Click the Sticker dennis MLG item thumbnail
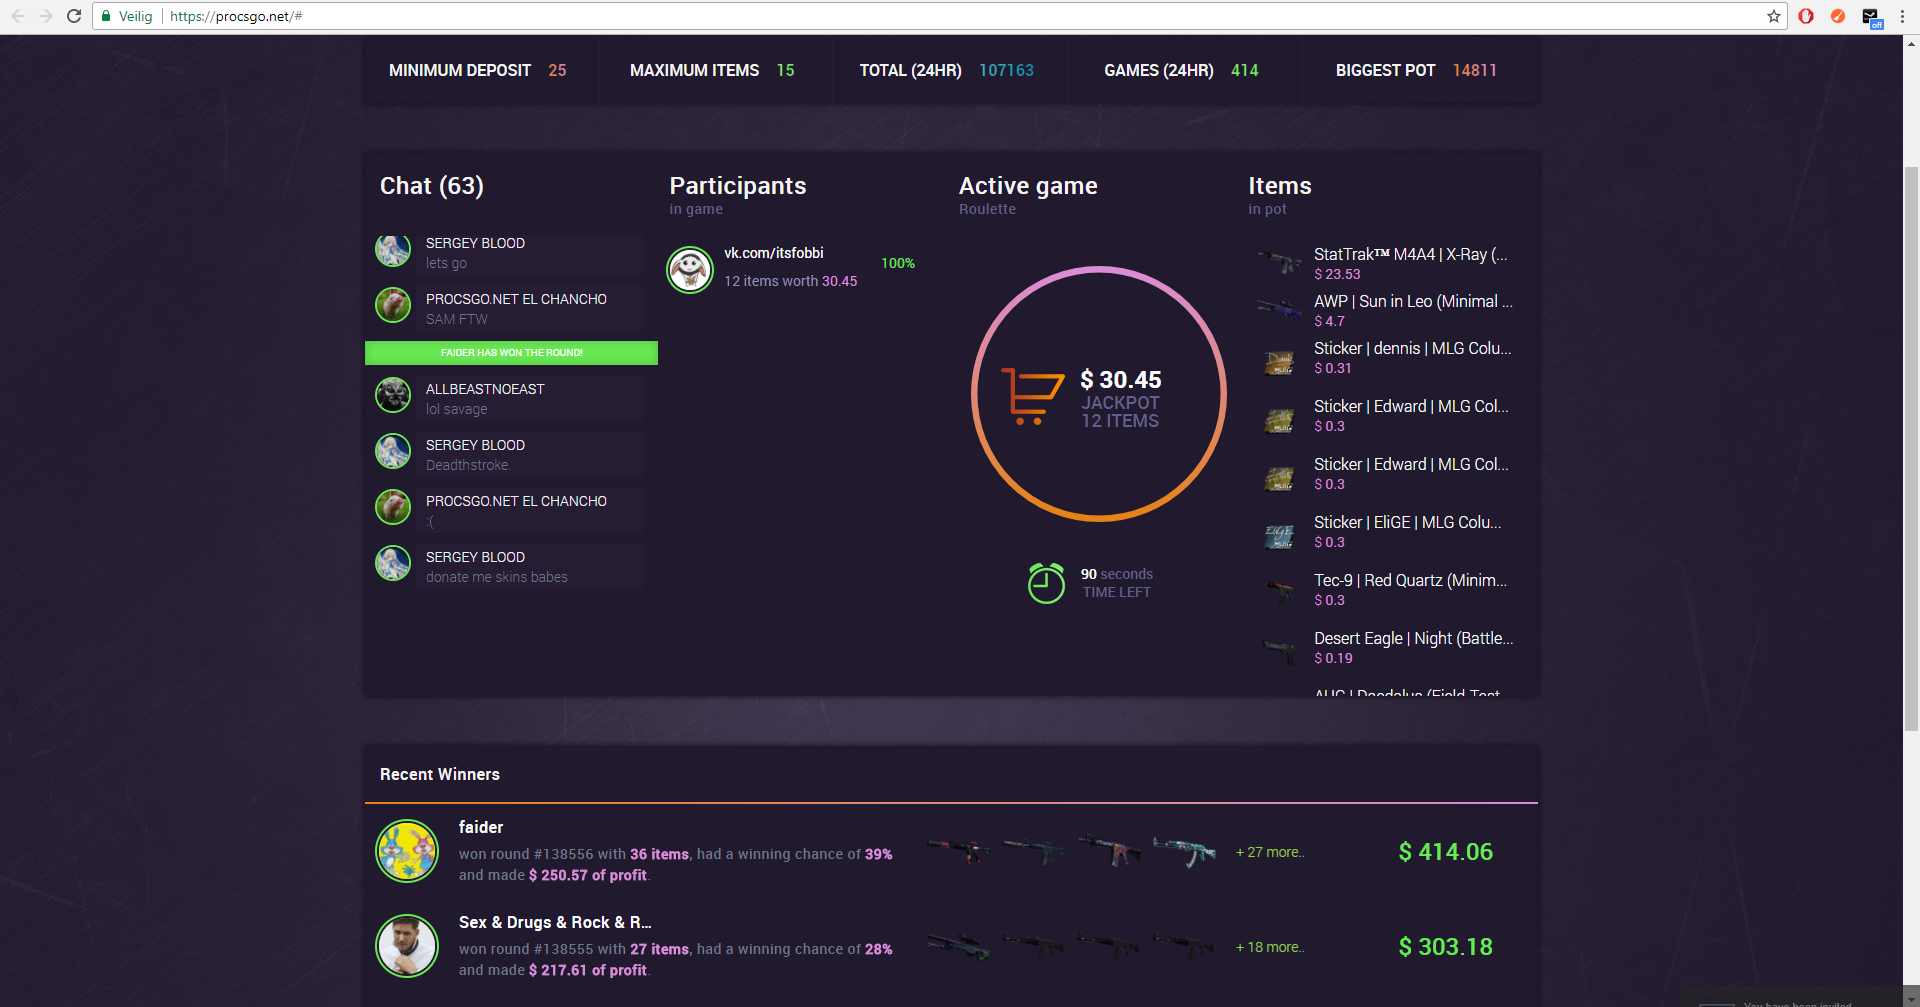The image size is (1920, 1007). tap(1279, 363)
